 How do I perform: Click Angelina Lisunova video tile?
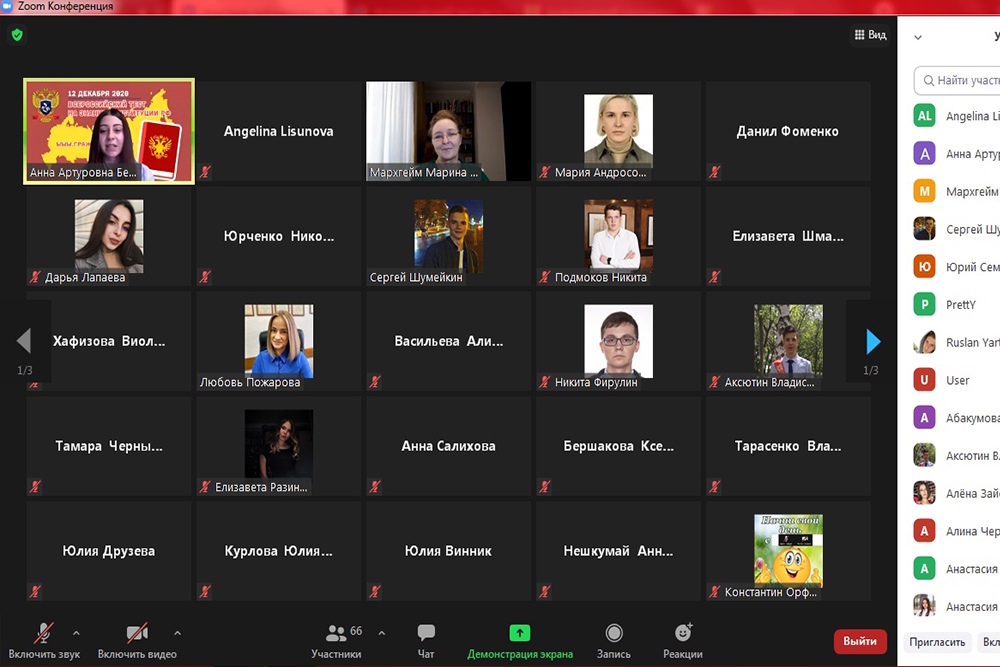279,131
